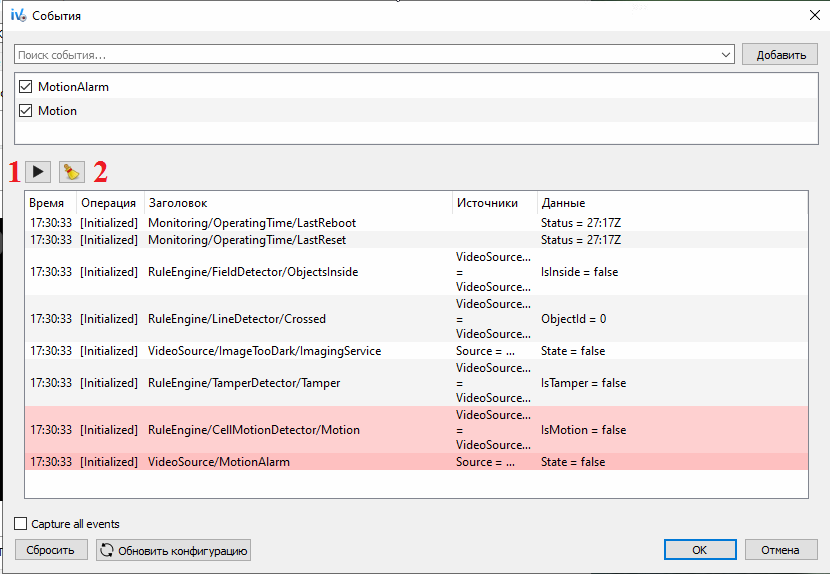Click the MotionAlarm label in the filter list
830x574 pixels.
point(74,87)
